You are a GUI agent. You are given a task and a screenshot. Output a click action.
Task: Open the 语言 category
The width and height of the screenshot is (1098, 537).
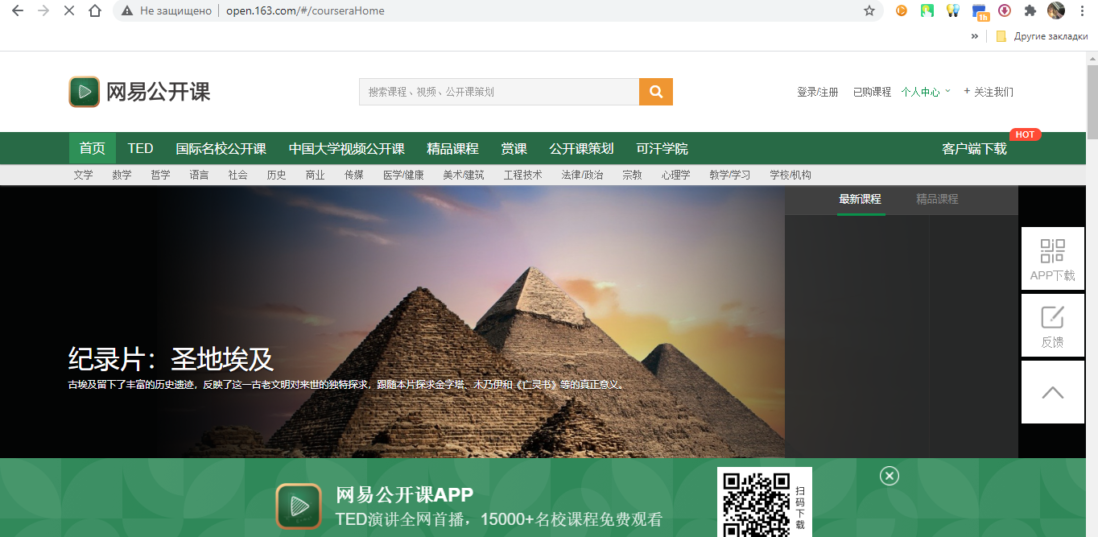click(199, 175)
